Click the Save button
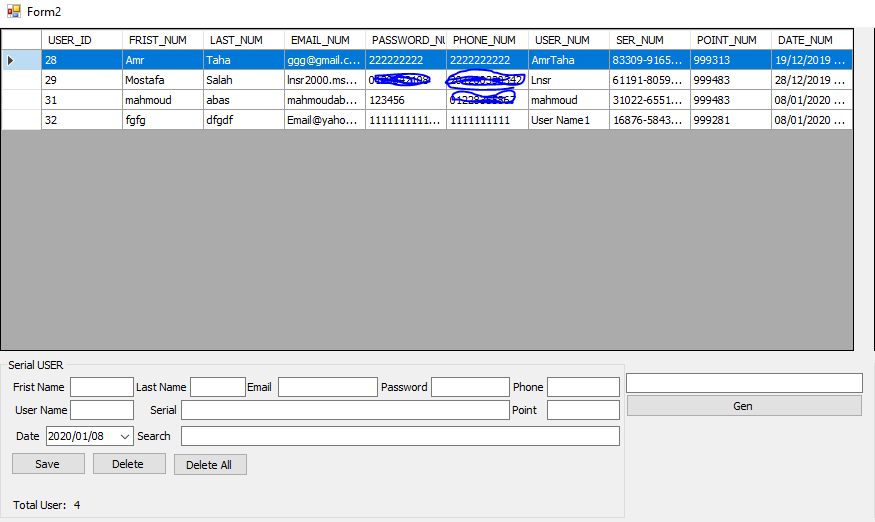 47,464
